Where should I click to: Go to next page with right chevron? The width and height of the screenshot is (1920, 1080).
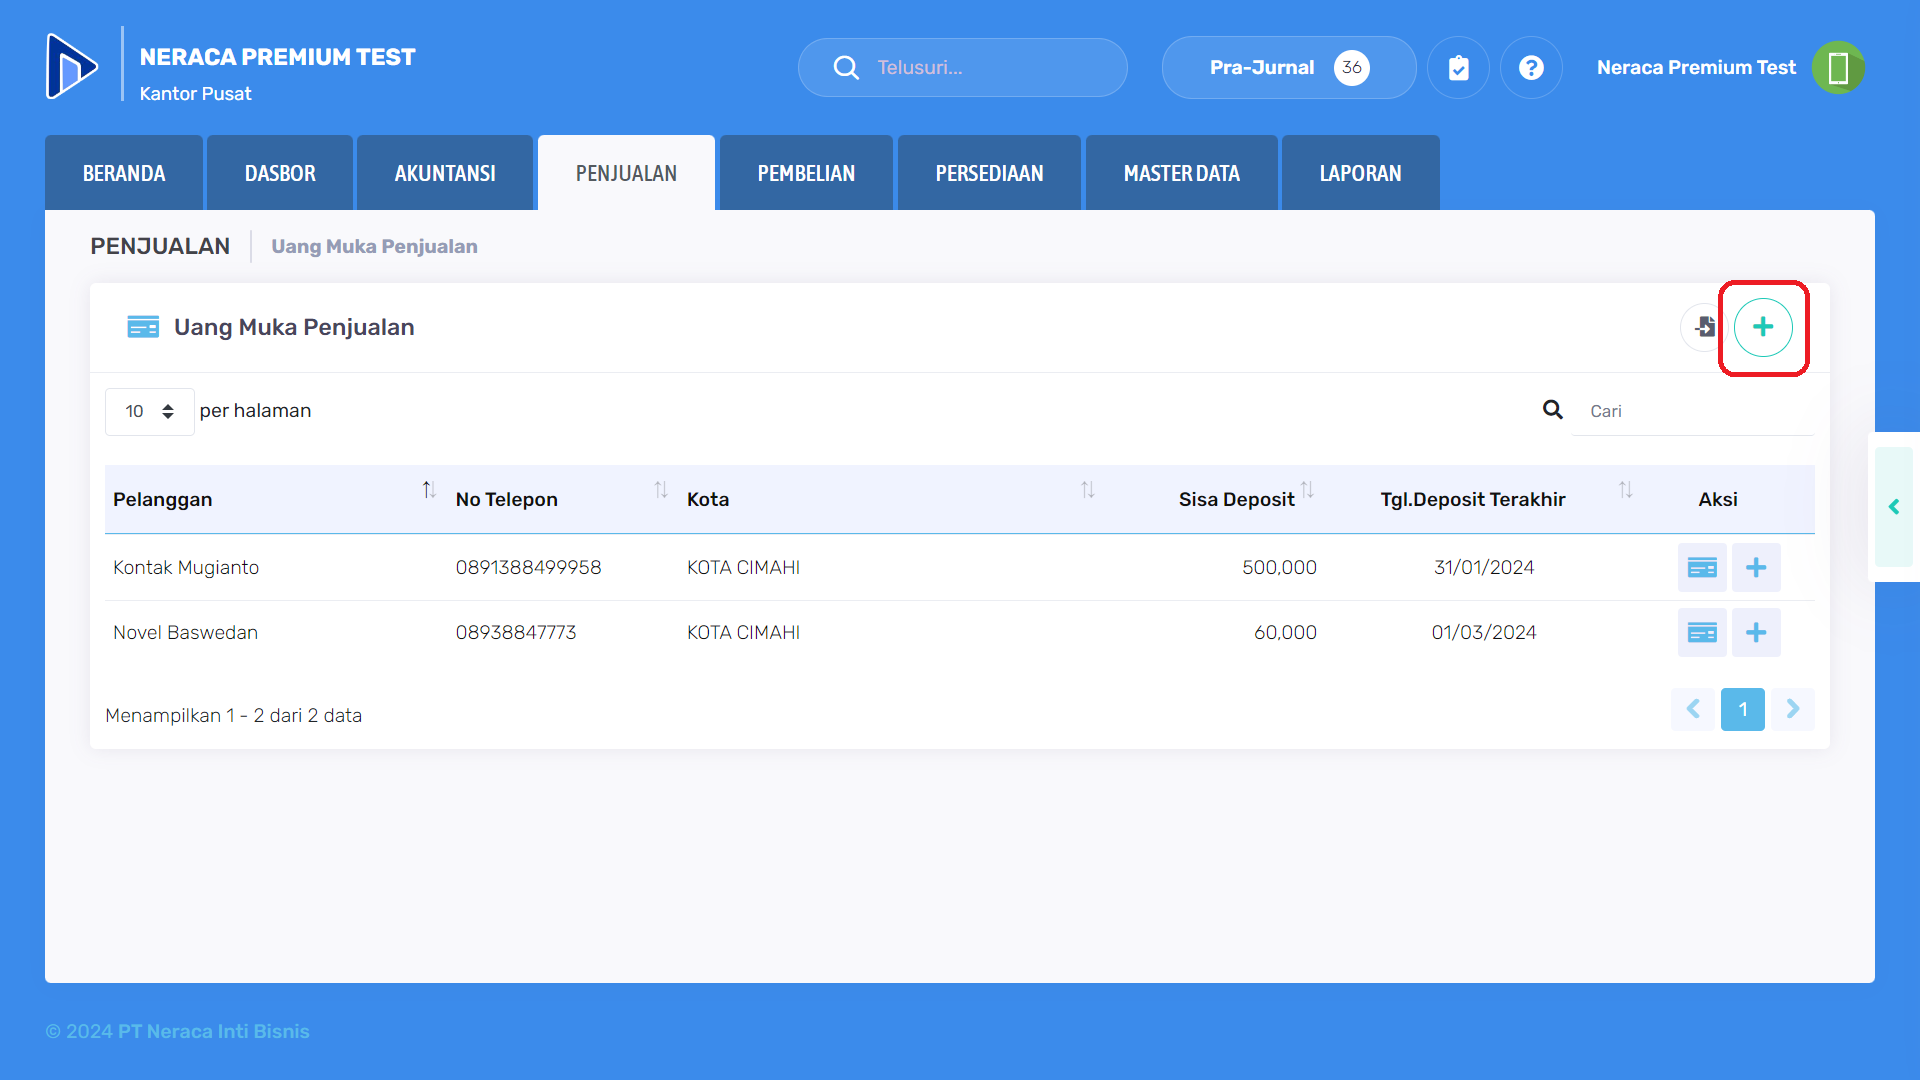coord(1793,709)
